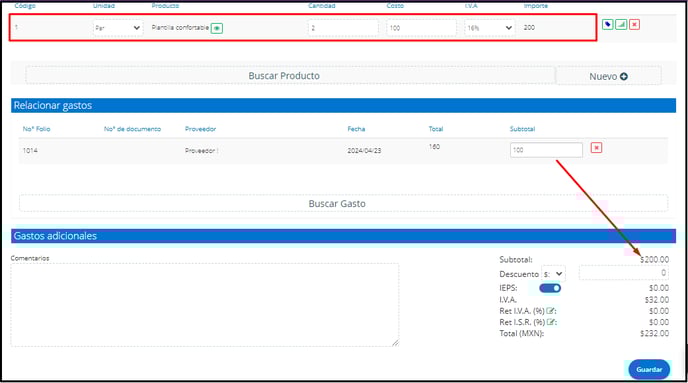The width and height of the screenshot is (688, 383).
Task: Click the Plantilla confortable product name
Action: point(180,27)
